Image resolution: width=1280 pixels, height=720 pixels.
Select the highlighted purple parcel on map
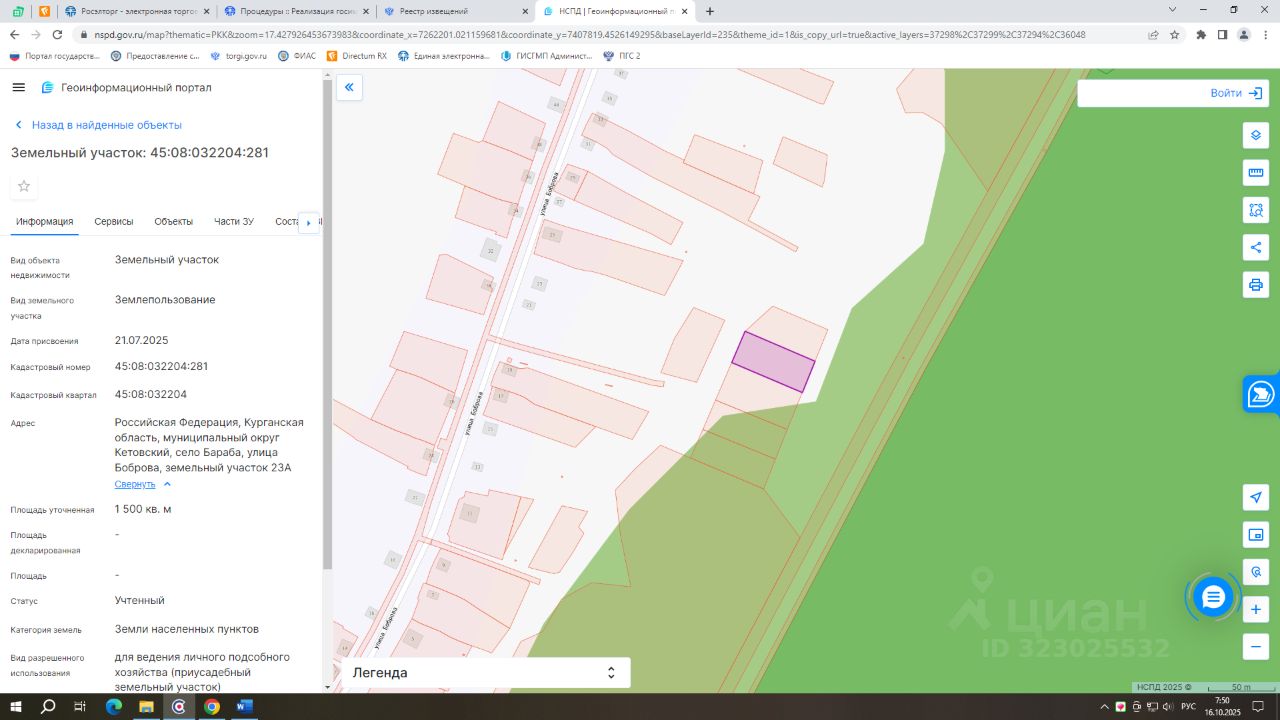[x=773, y=362]
